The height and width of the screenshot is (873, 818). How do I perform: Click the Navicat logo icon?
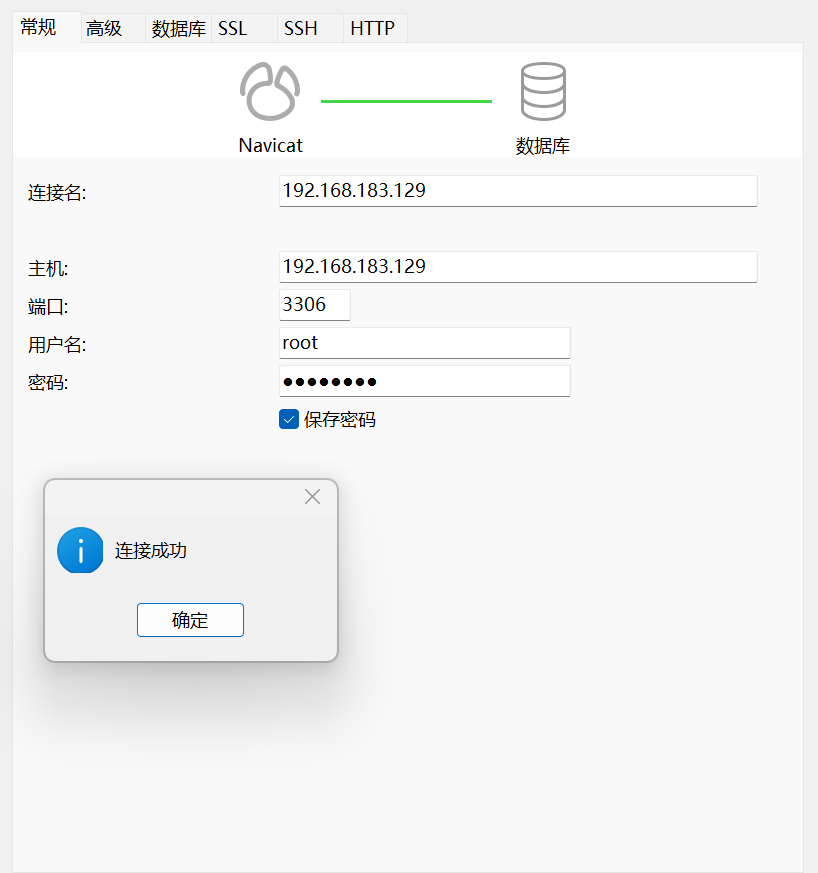click(270, 91)
